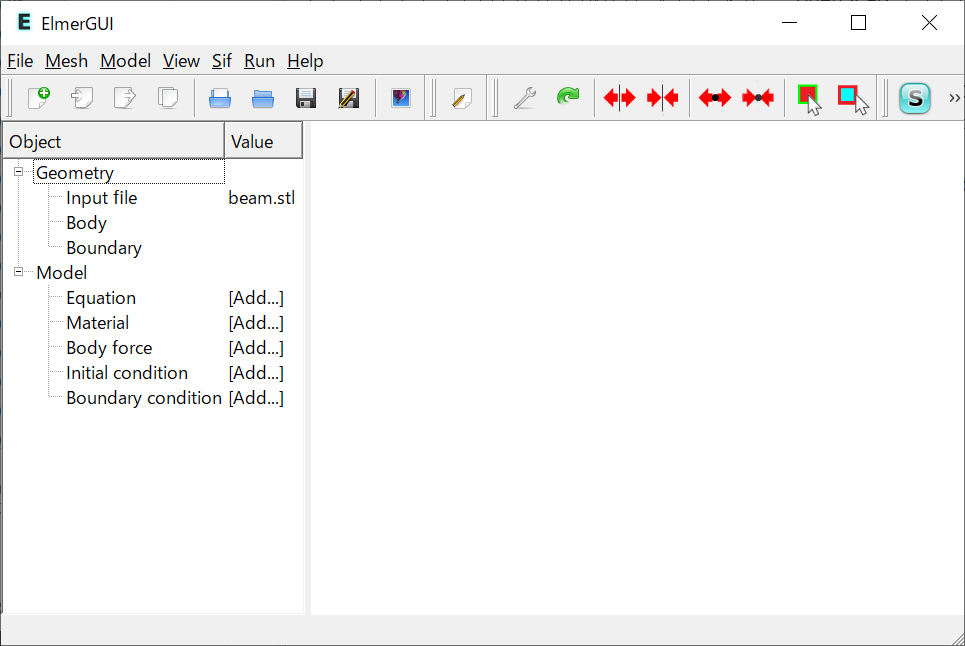Select the Boundary condition tree item

pyautogui.click(x=144, y=398)
